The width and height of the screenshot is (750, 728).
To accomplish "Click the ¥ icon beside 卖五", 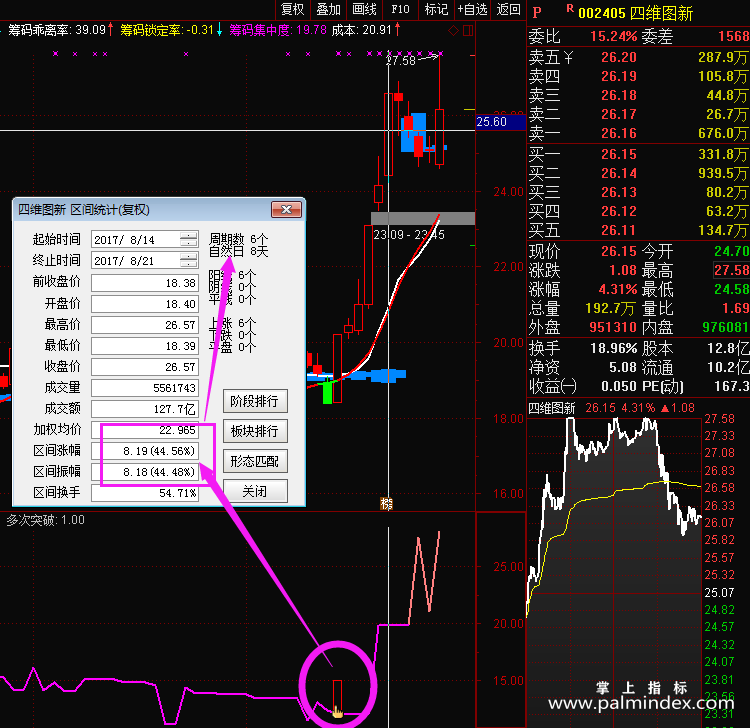I will point(568,58).
